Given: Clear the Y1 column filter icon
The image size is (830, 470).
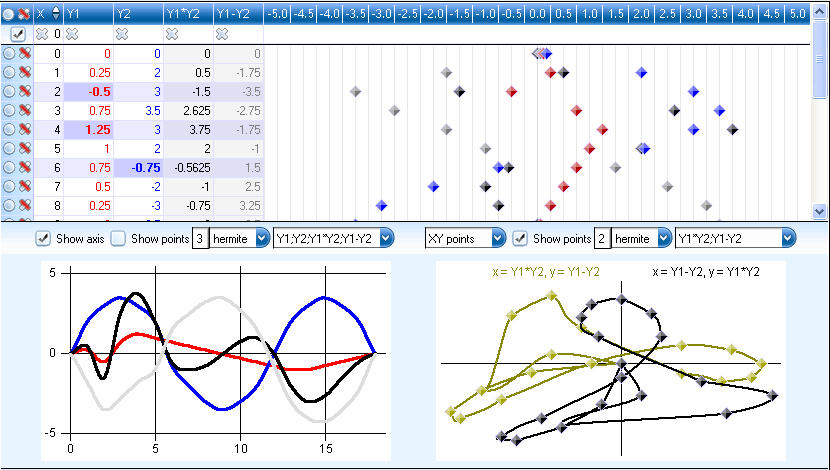Looking at the screenshot, I should click(72, 34).
